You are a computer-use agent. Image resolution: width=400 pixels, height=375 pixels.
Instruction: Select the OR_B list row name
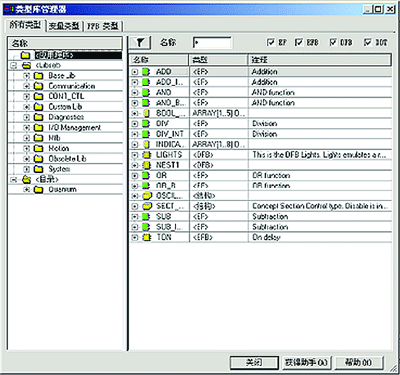tap(166, 186)
